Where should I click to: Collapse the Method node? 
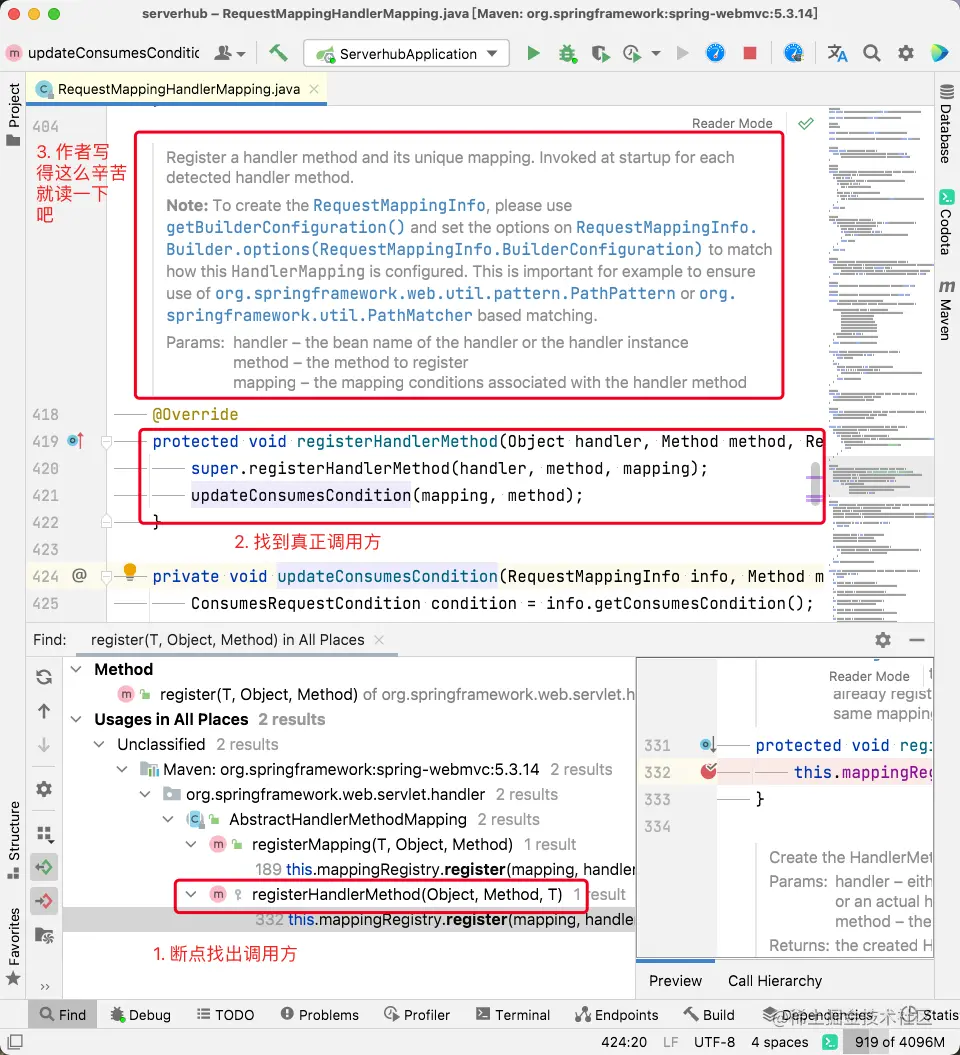[x=77, y=669]
